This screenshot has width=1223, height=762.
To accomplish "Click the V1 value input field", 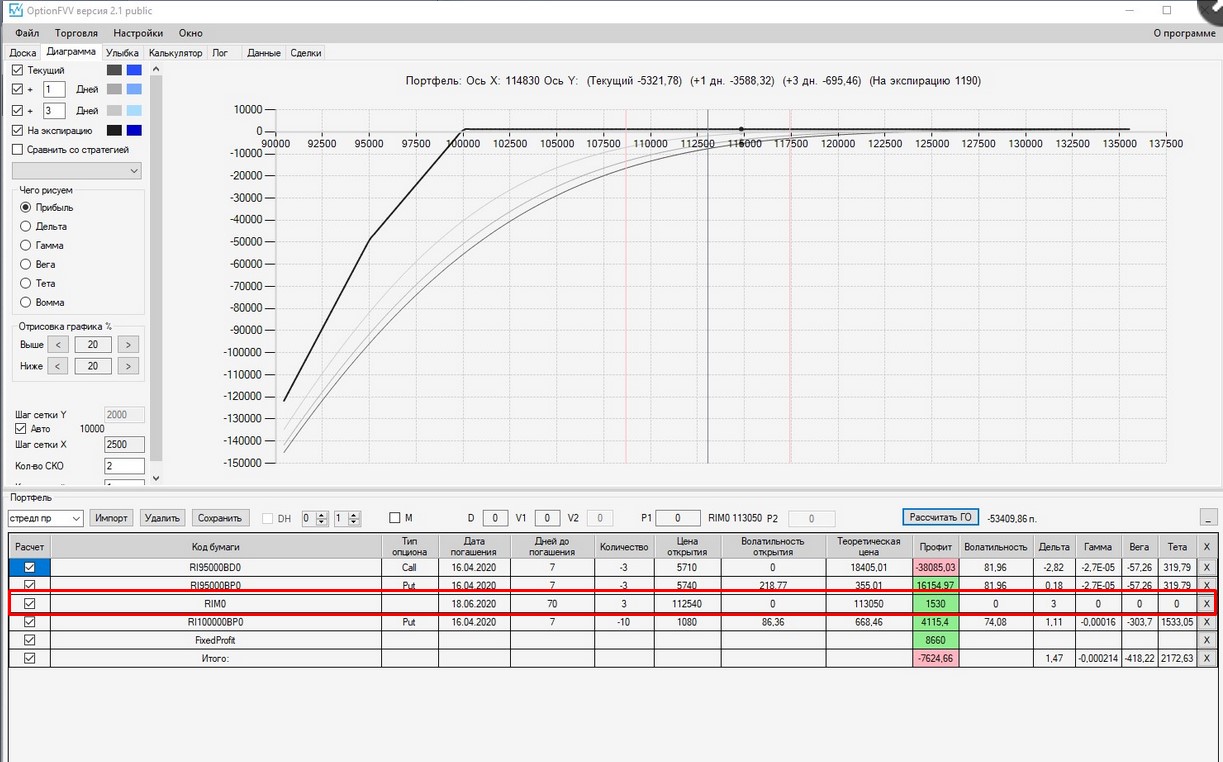I will (547, 518).
